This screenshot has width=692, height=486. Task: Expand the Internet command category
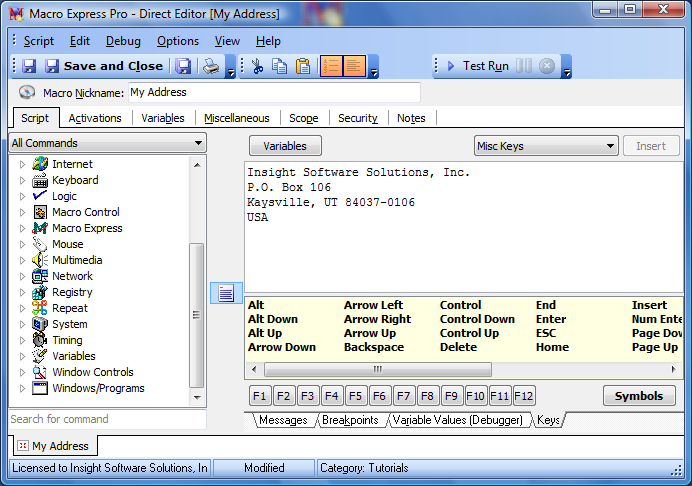coord(23,164)
